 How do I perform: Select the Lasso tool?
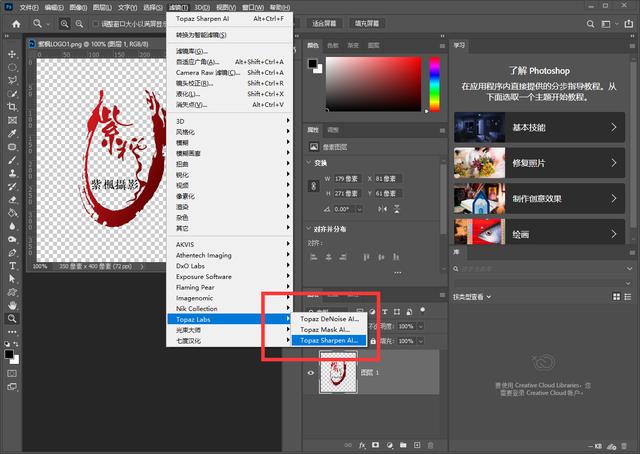pyautogui.click(x=12, y=80)
